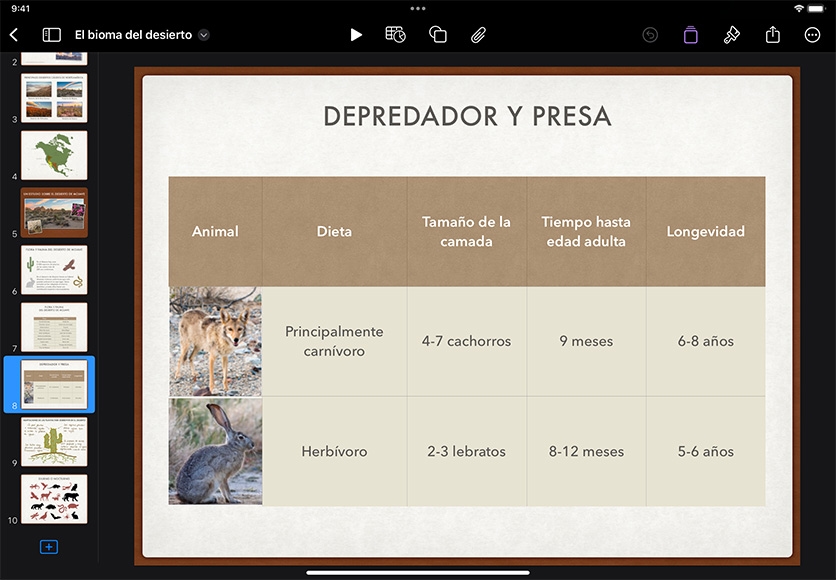The height and width of the screenshot is (580, 836).
Task: Tap the multitasking three-dots at top
Action: pyautogui.click(x=418, y=9)
